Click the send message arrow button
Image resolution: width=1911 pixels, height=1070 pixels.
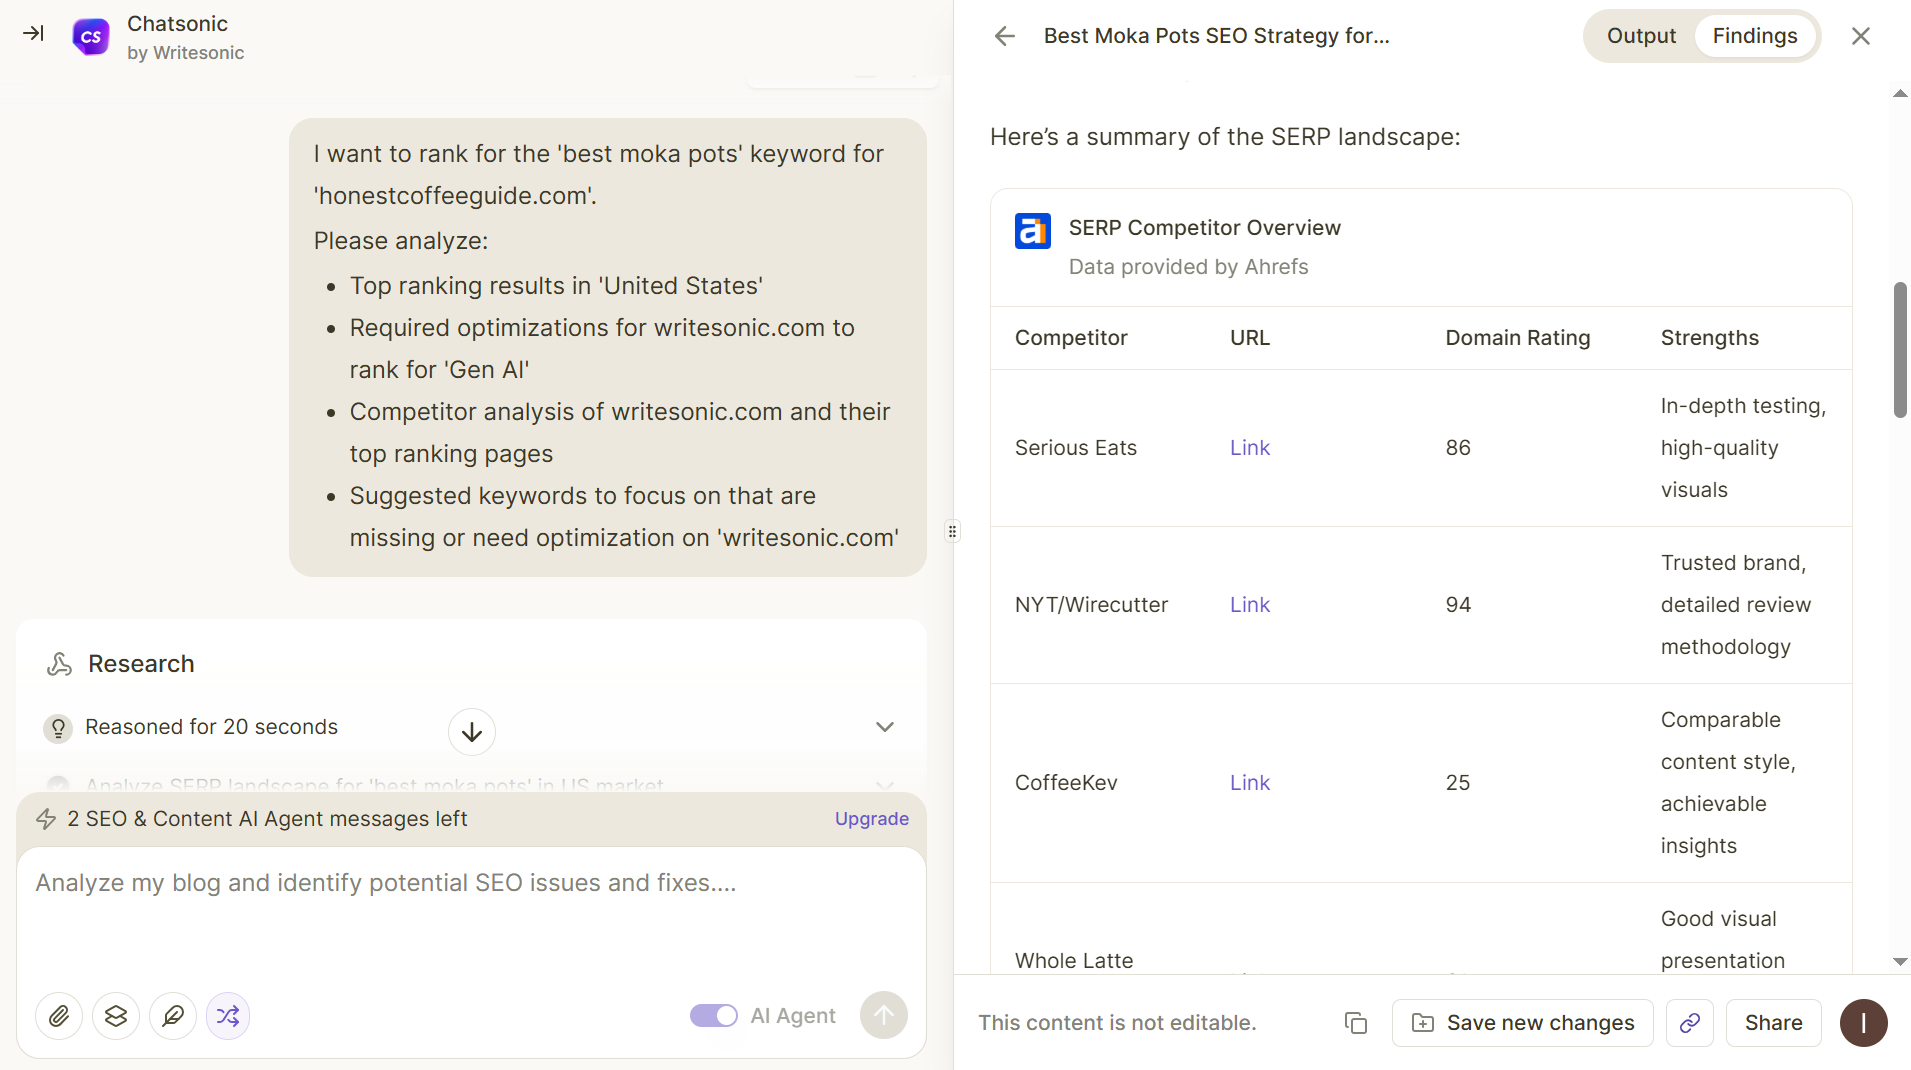883,1016
